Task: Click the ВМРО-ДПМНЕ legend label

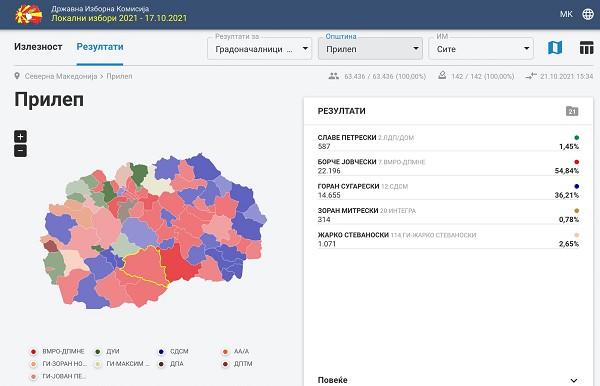Action: [63, 352]
